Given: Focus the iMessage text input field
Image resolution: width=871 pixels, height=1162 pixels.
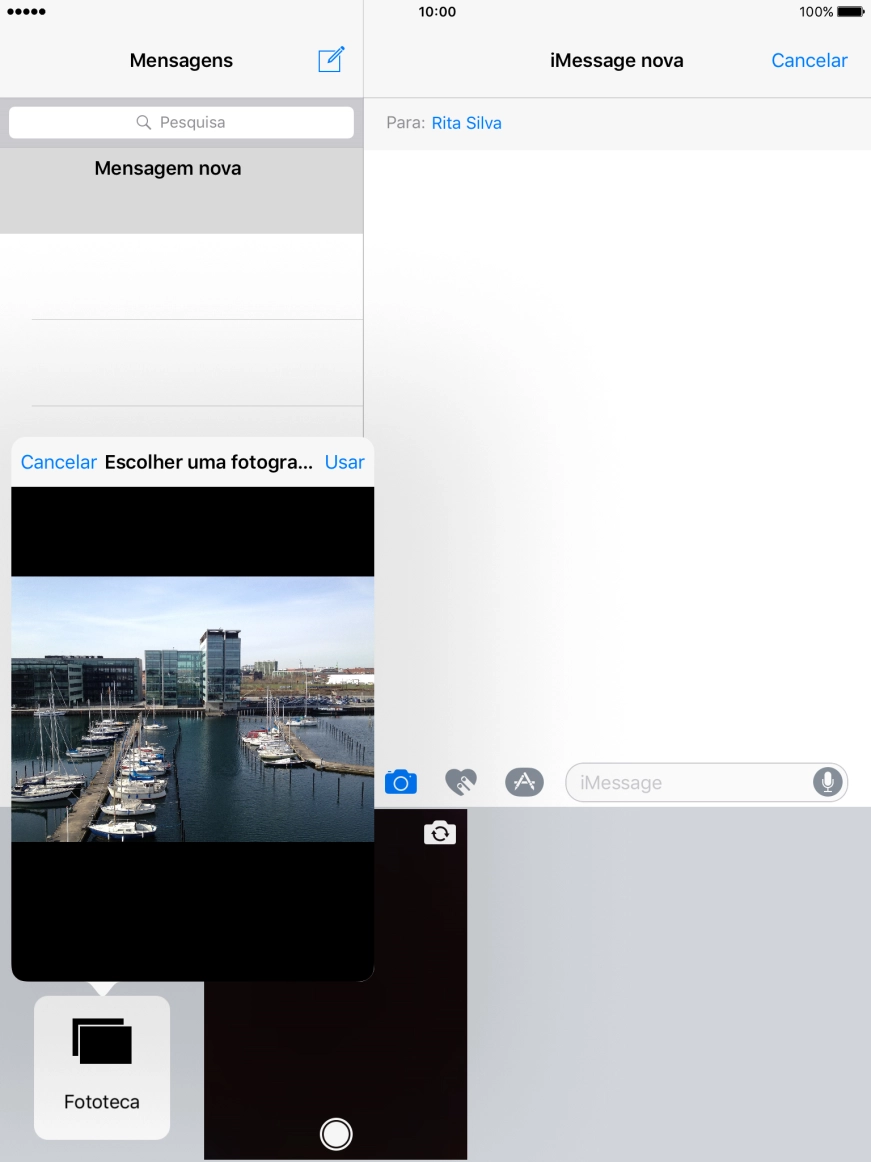Looking at the screenshot, I should pyautogui.click(x=690, y=782).
